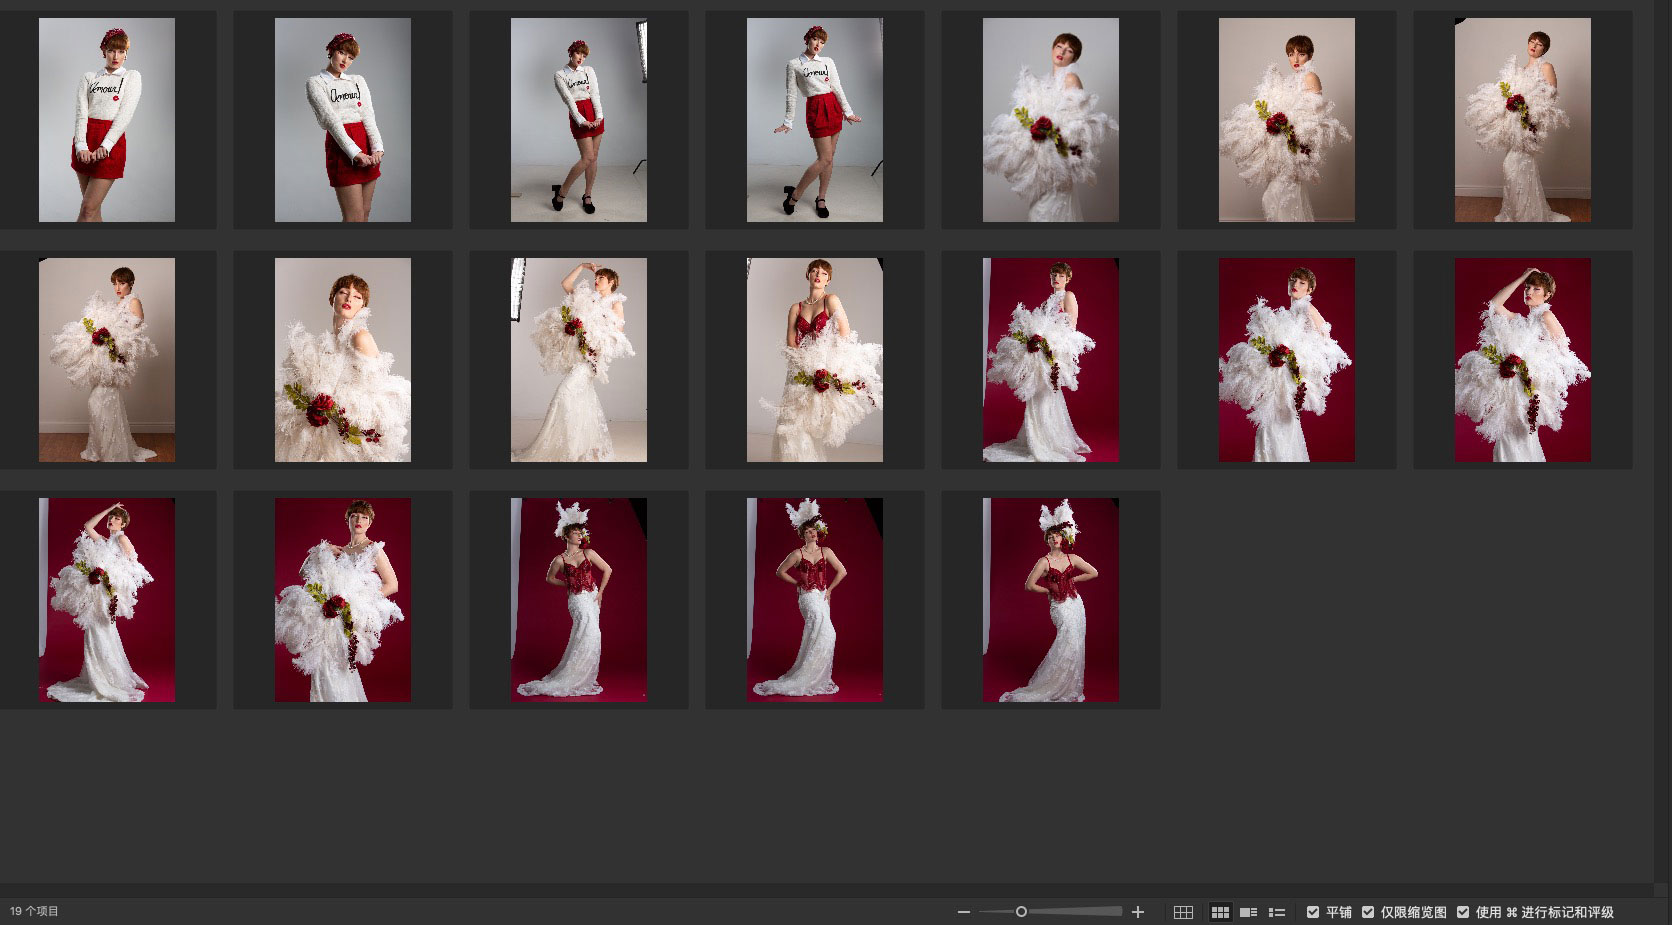Choose close-up feather photo with eyes closed
Screen dimensions: 1672x925
coord(342,360)
